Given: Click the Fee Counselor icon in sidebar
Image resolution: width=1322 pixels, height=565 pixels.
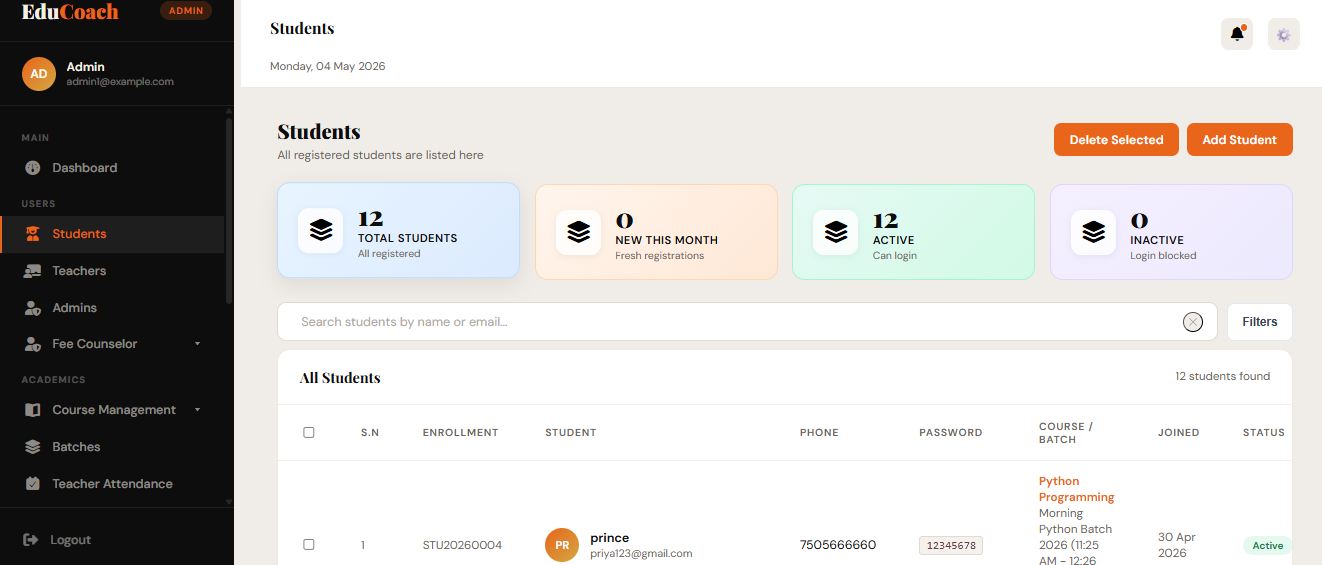Looking at the screenshot, I should click(x=33, y=344).
